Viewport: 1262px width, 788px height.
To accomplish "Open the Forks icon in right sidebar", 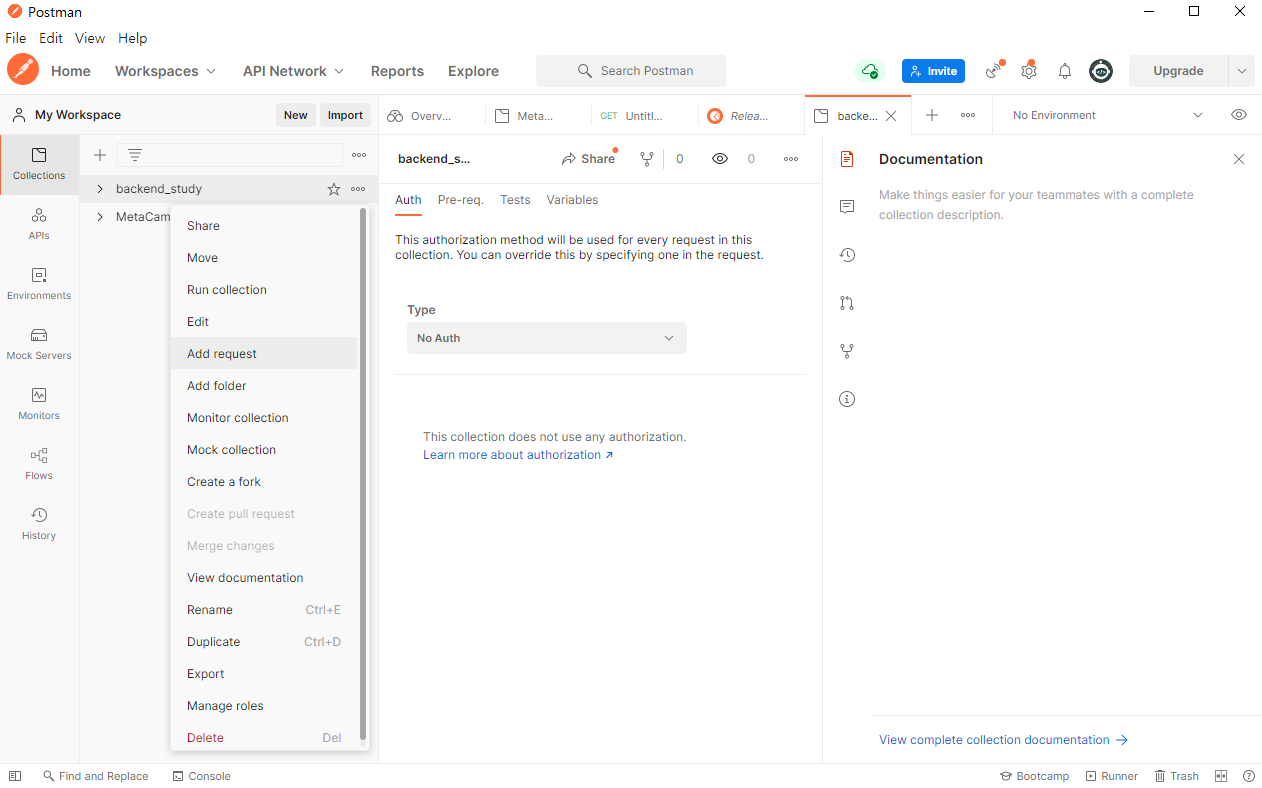I will point(847,351).
